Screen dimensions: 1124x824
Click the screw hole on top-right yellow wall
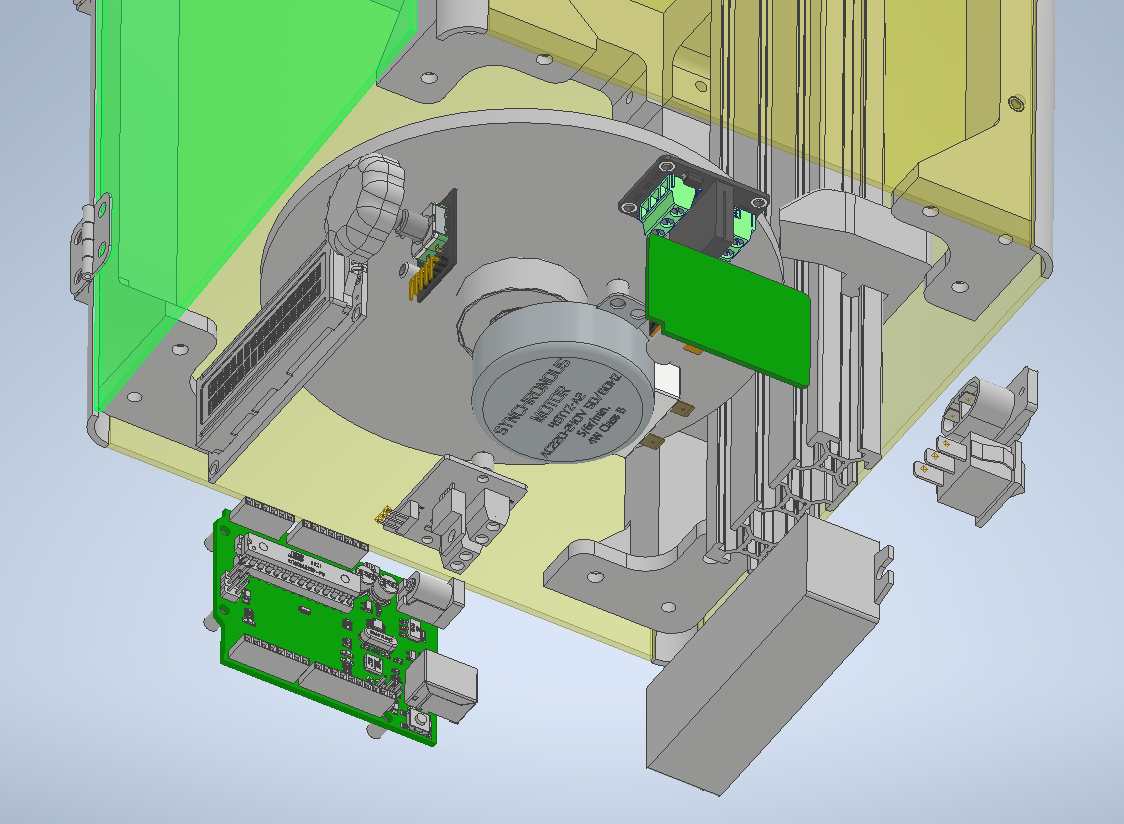[1016, 103]
